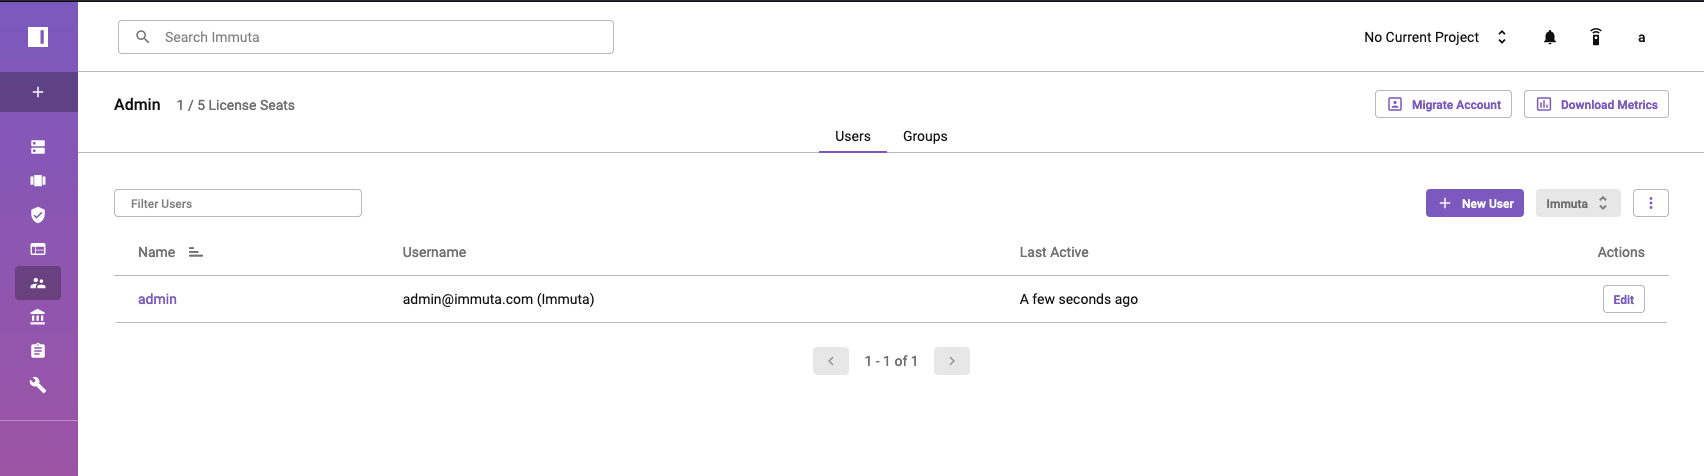The height and width of the screenshot is (476, 1704).
Task: Click the Filter Users input field
Action: (x=238, y=203)
